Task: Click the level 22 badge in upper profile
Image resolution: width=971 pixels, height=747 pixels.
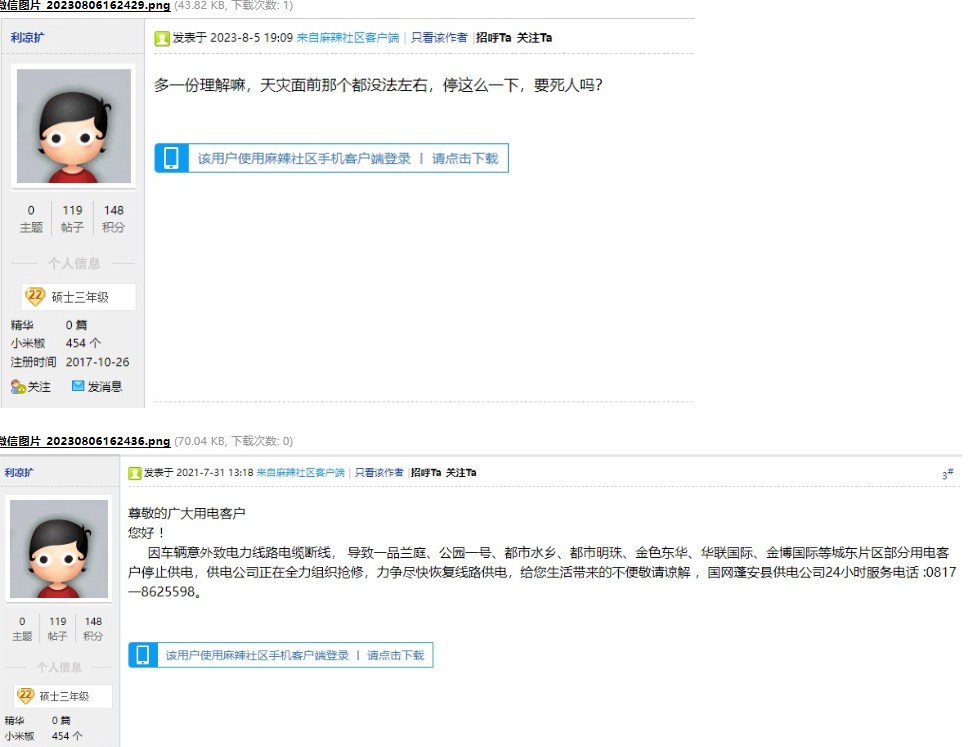Action: point(35,296)
